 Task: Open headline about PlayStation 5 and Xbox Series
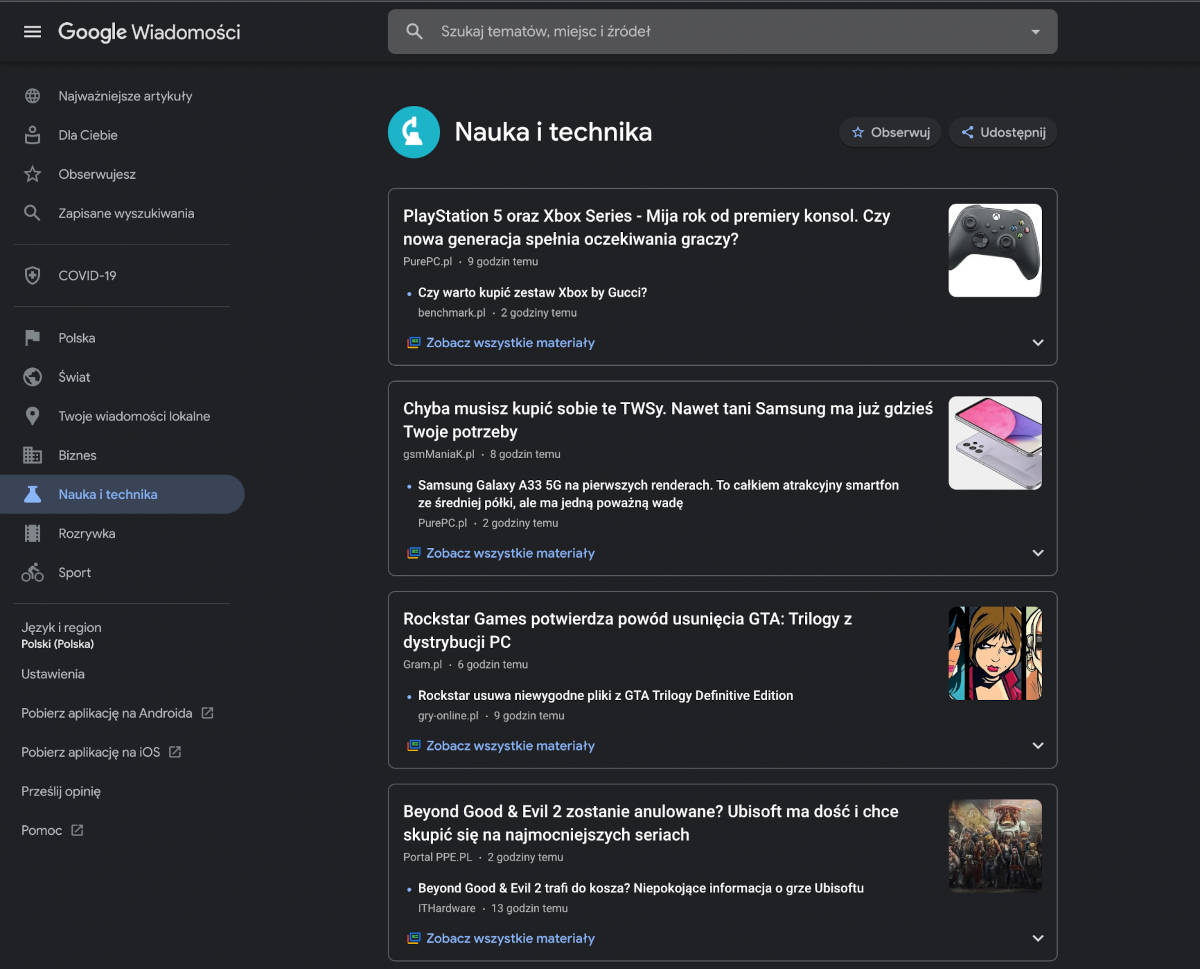tap(646, 228)
